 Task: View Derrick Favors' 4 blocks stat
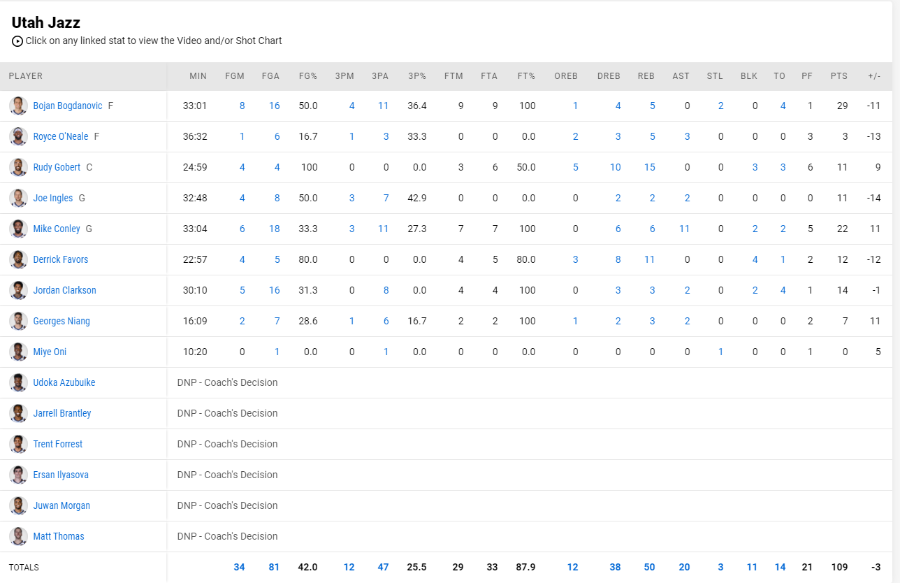[x=755, y=259]
